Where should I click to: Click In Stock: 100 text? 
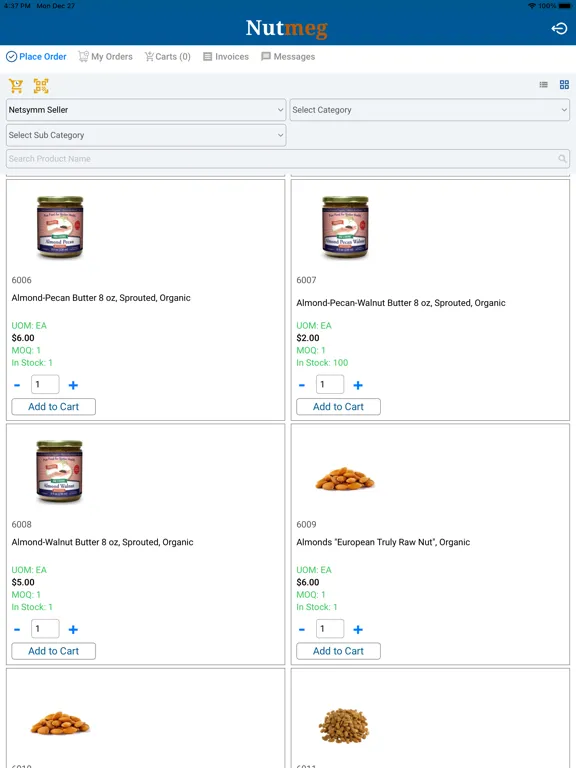[322, 363]
